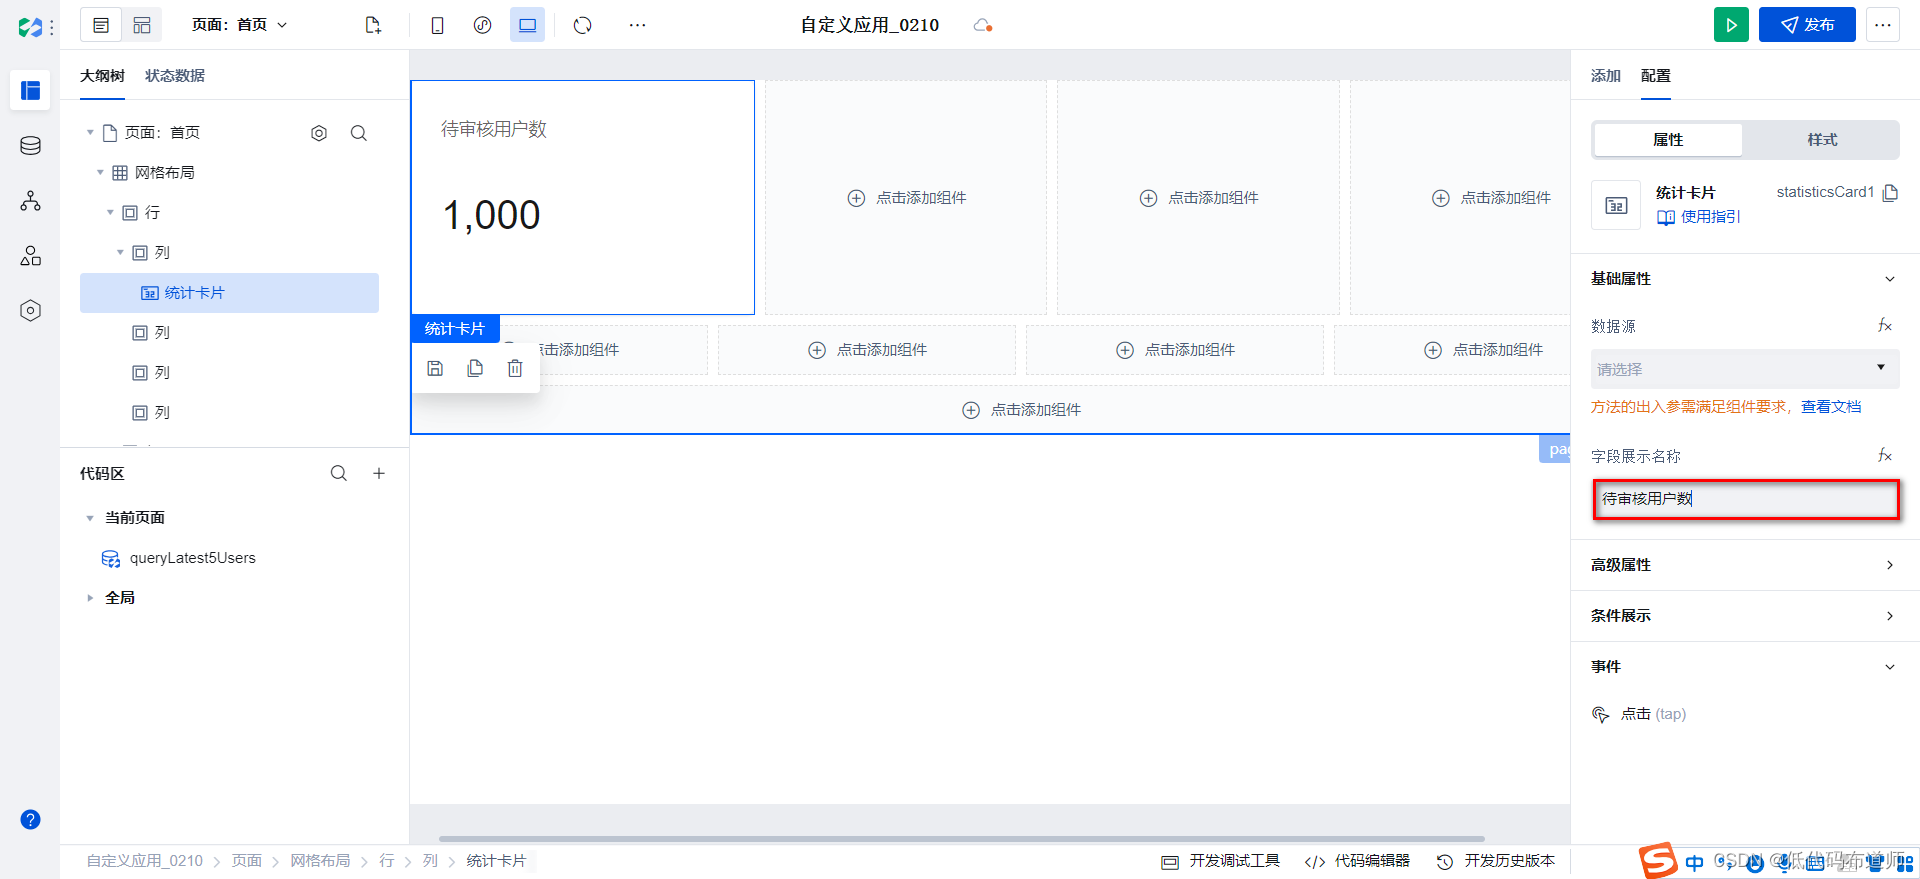
Task: Select the mini program preview icon
Action: pyautogui.click(x=482, y=25)
